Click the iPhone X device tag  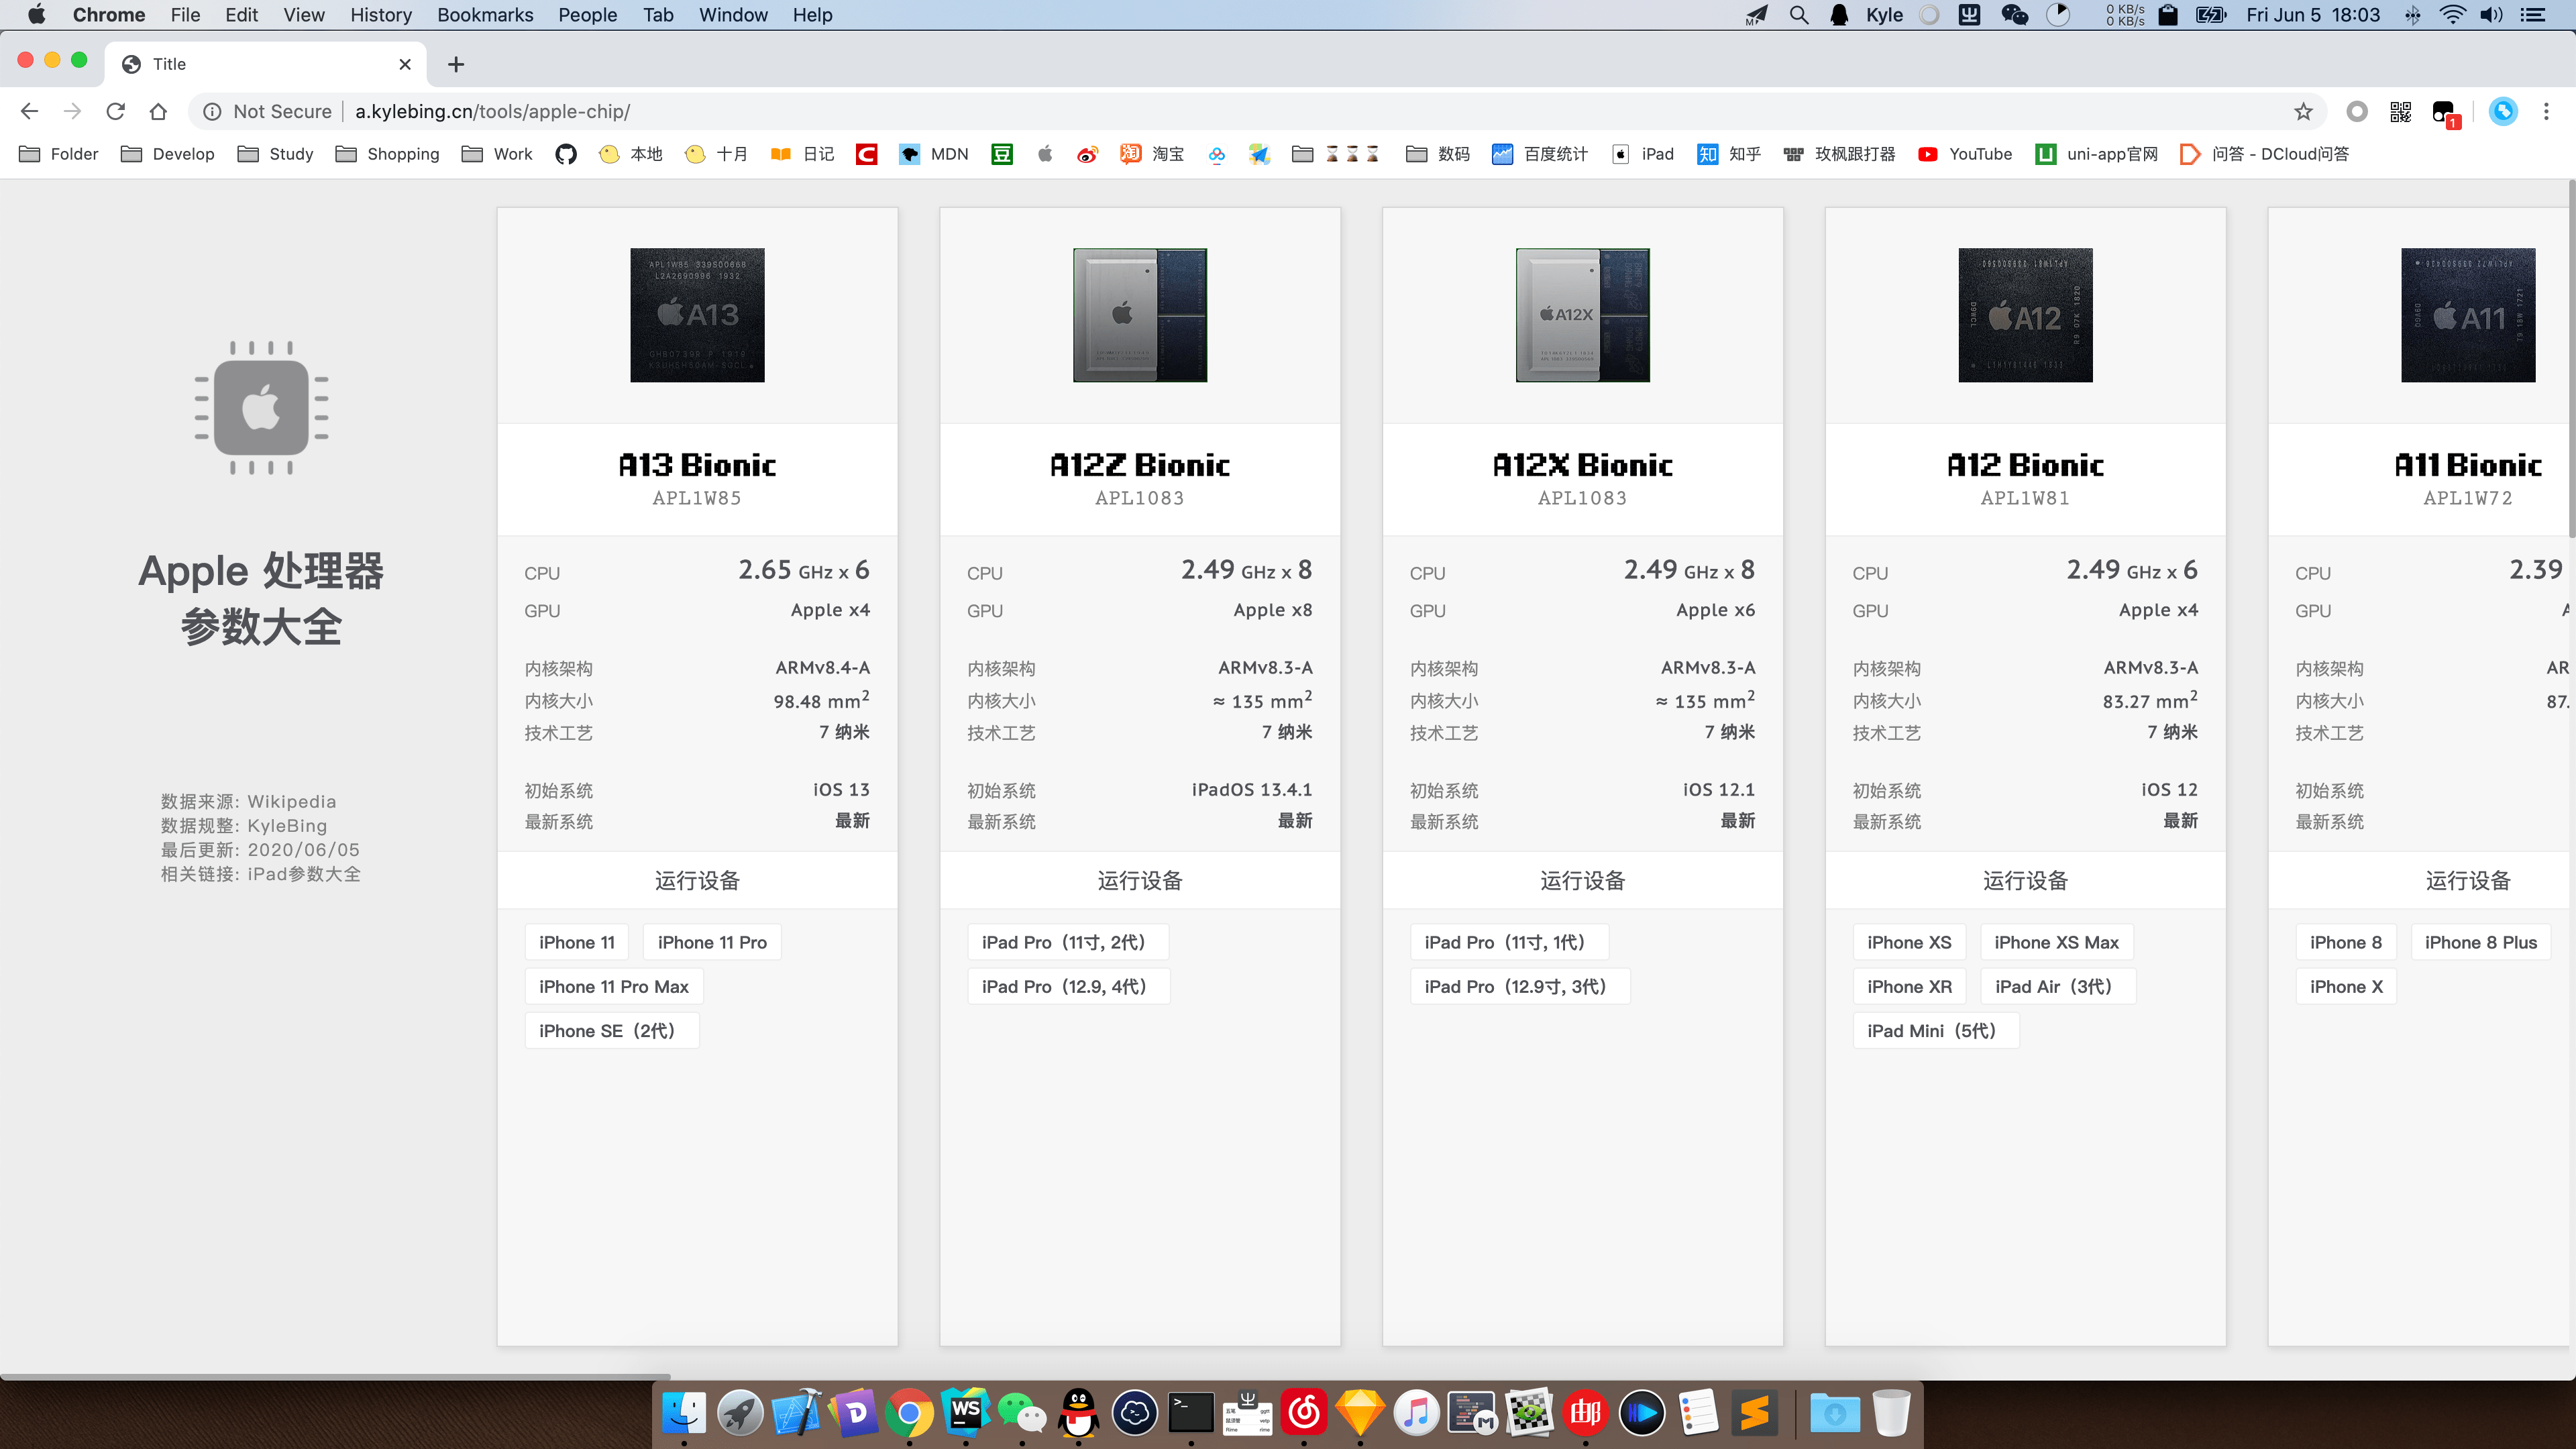coord(2346,986)
